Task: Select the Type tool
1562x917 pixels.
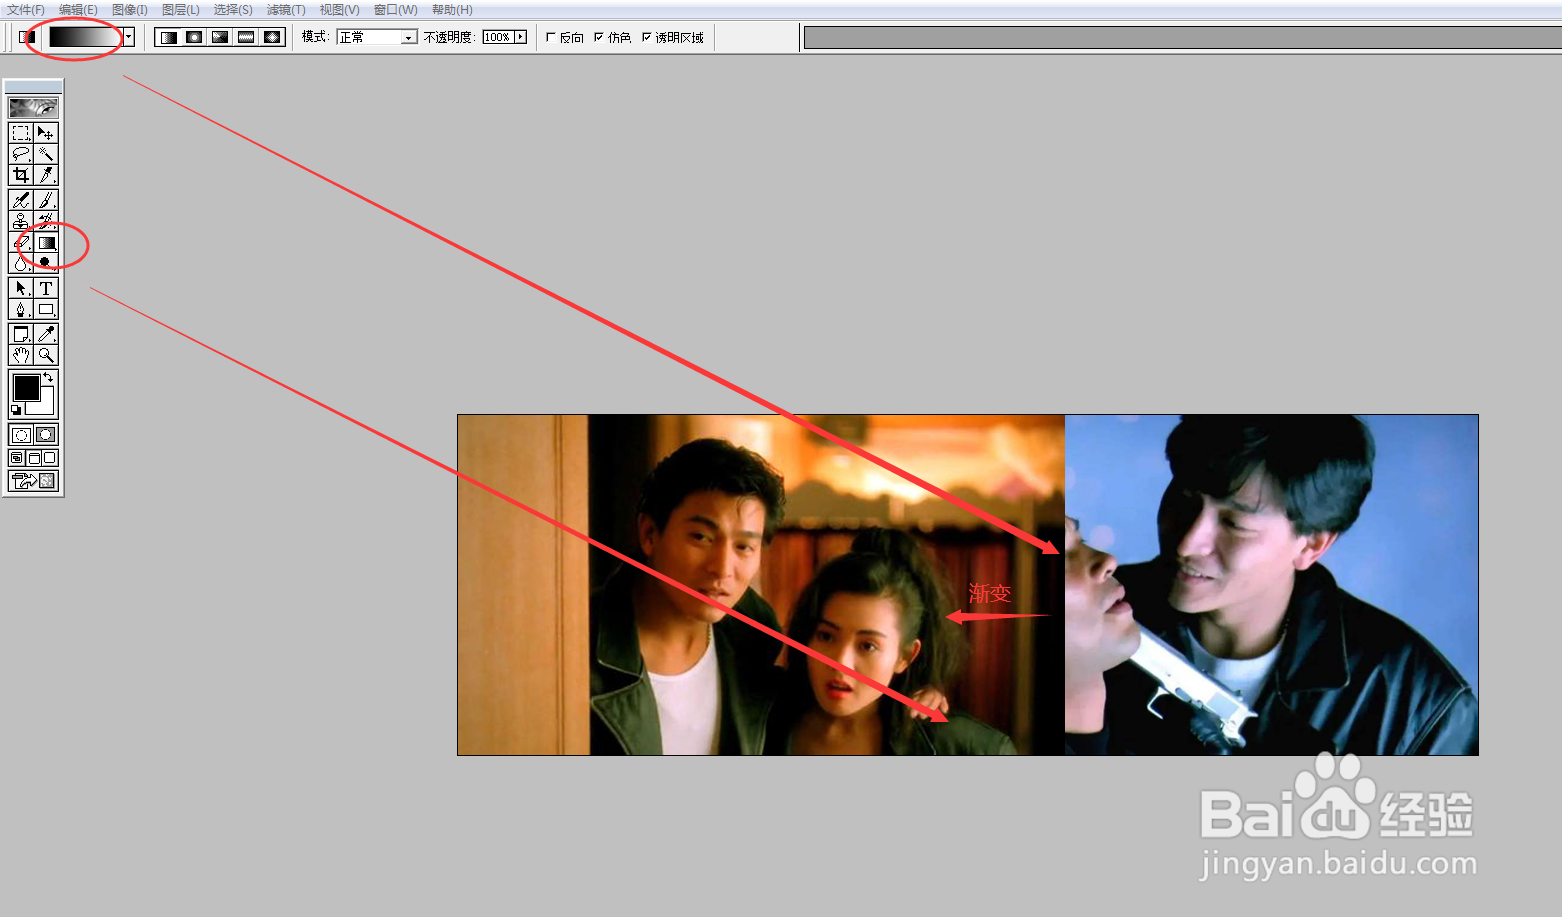Action: click(x=46, y=288)
